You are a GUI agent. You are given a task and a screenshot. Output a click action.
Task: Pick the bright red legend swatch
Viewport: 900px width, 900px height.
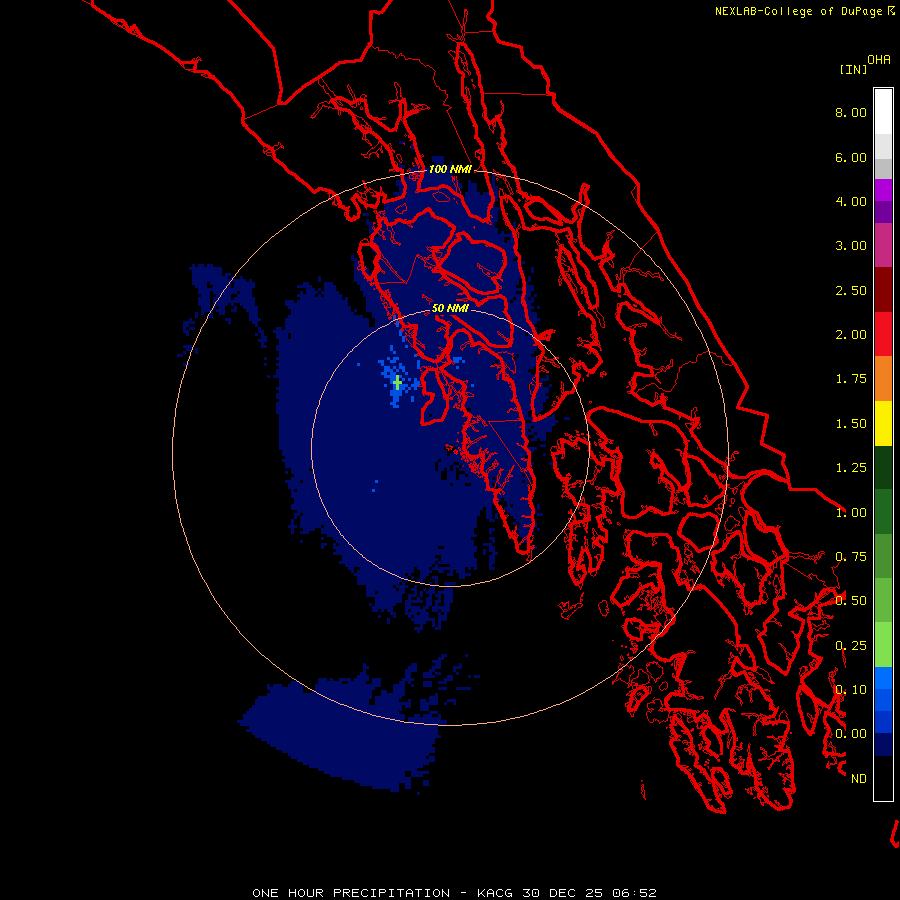tap(883, 334)
